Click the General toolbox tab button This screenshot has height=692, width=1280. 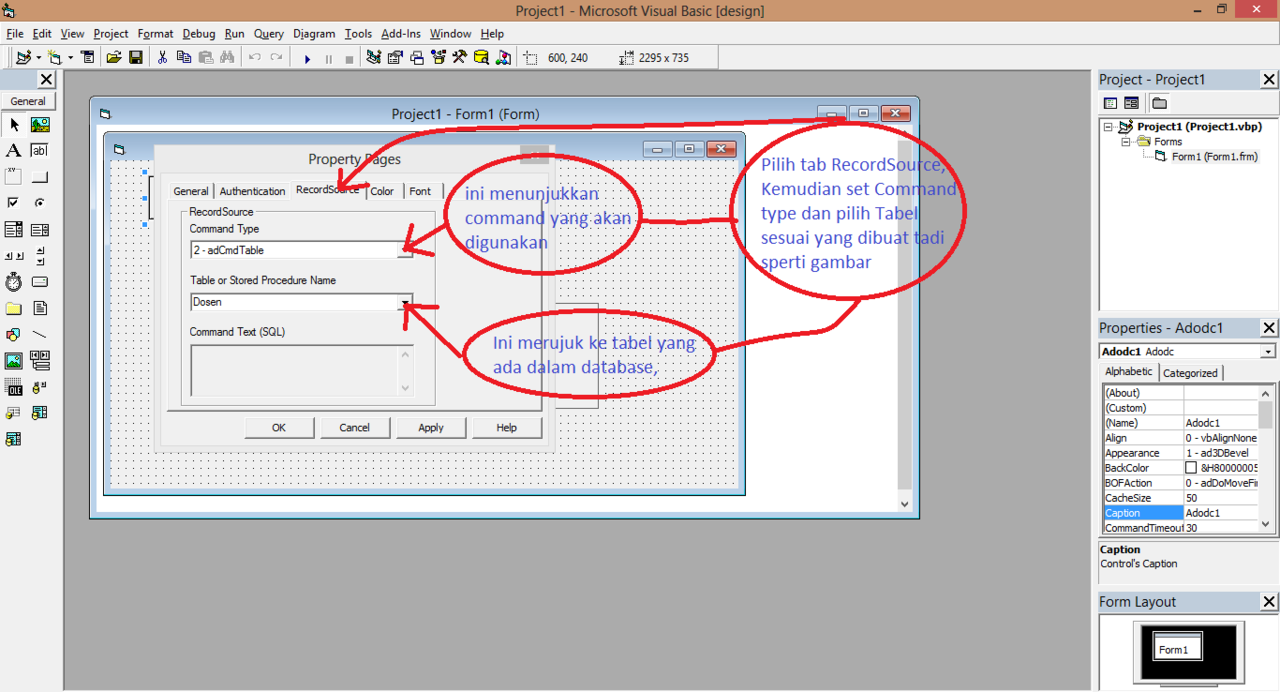[28, 101]
